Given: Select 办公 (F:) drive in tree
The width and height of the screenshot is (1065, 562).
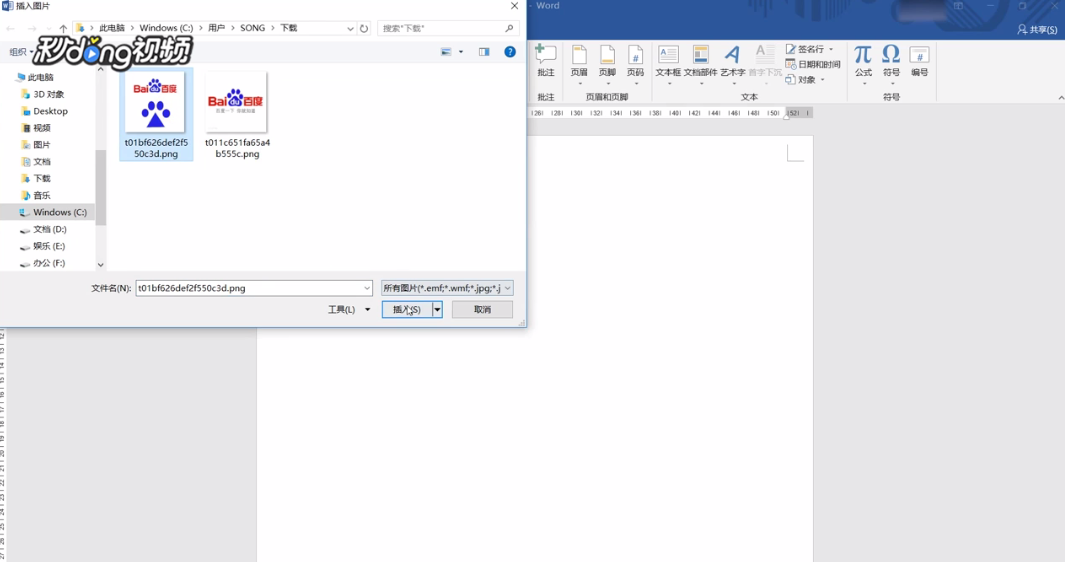Looking at the screenshot, I should (49, 263).
